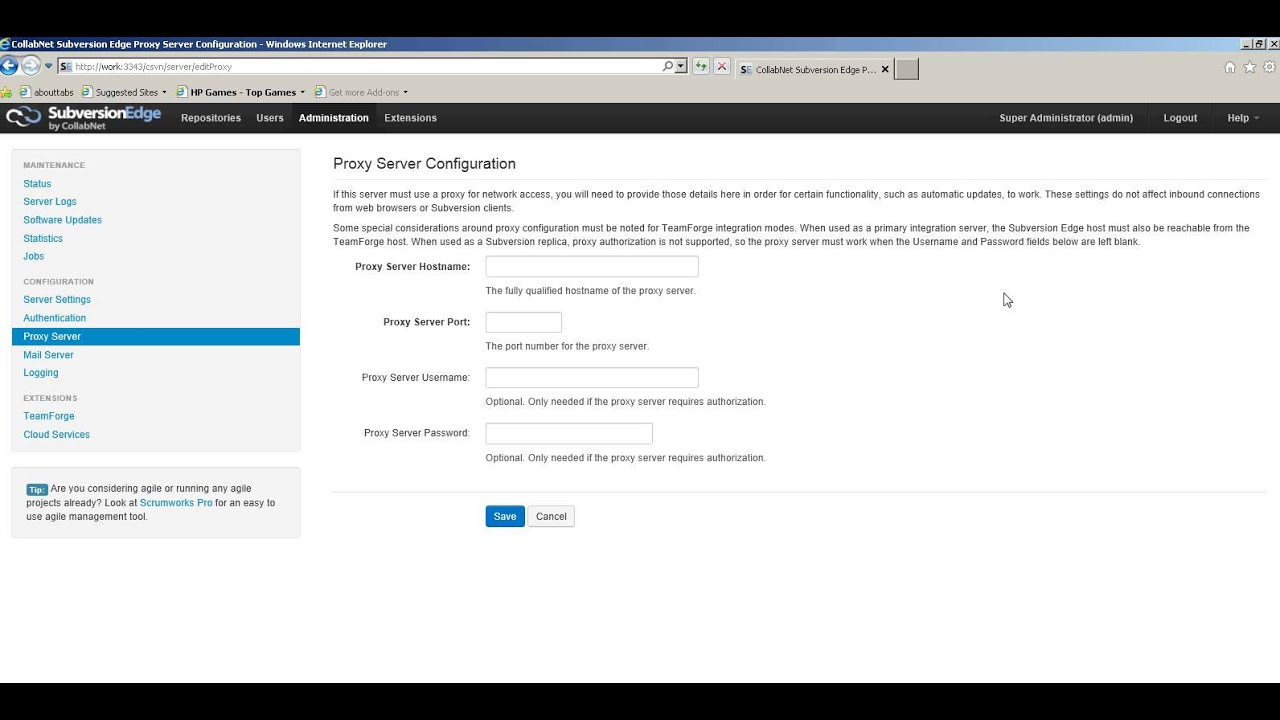This screenshot has height=720, width=1280.
Task: Click the browser Forward arrow button
Action: [31, 66]
